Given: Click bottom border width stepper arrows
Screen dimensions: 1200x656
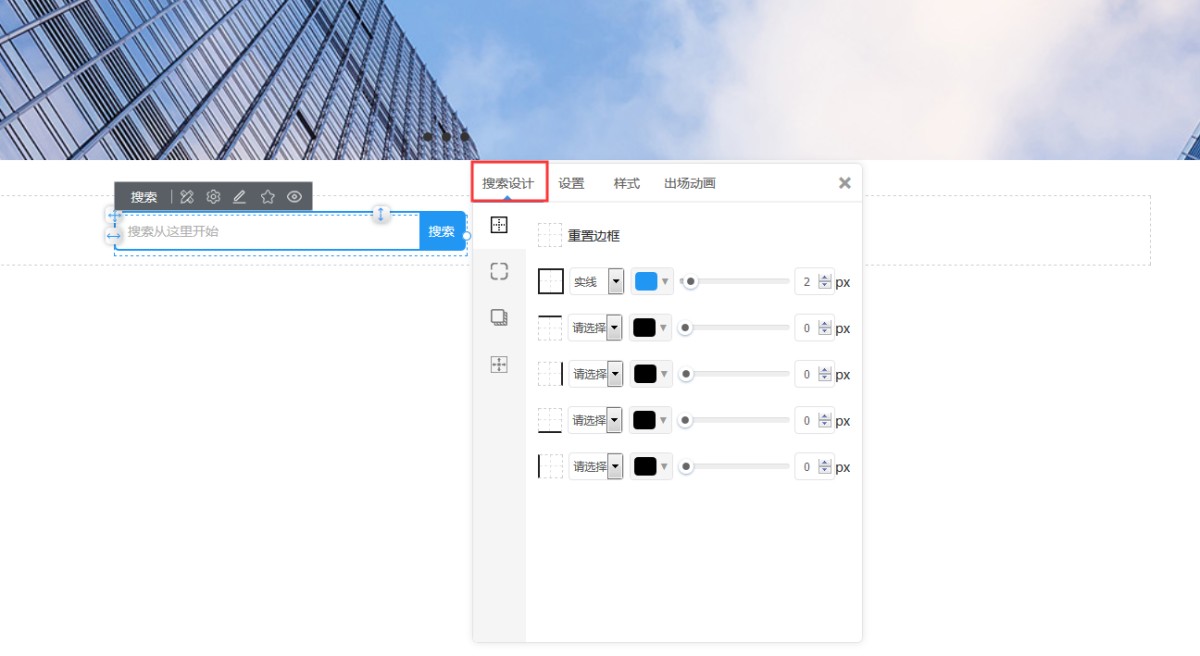Looking at the screenshot, I should pyautogui.click(x=825, y=420).
